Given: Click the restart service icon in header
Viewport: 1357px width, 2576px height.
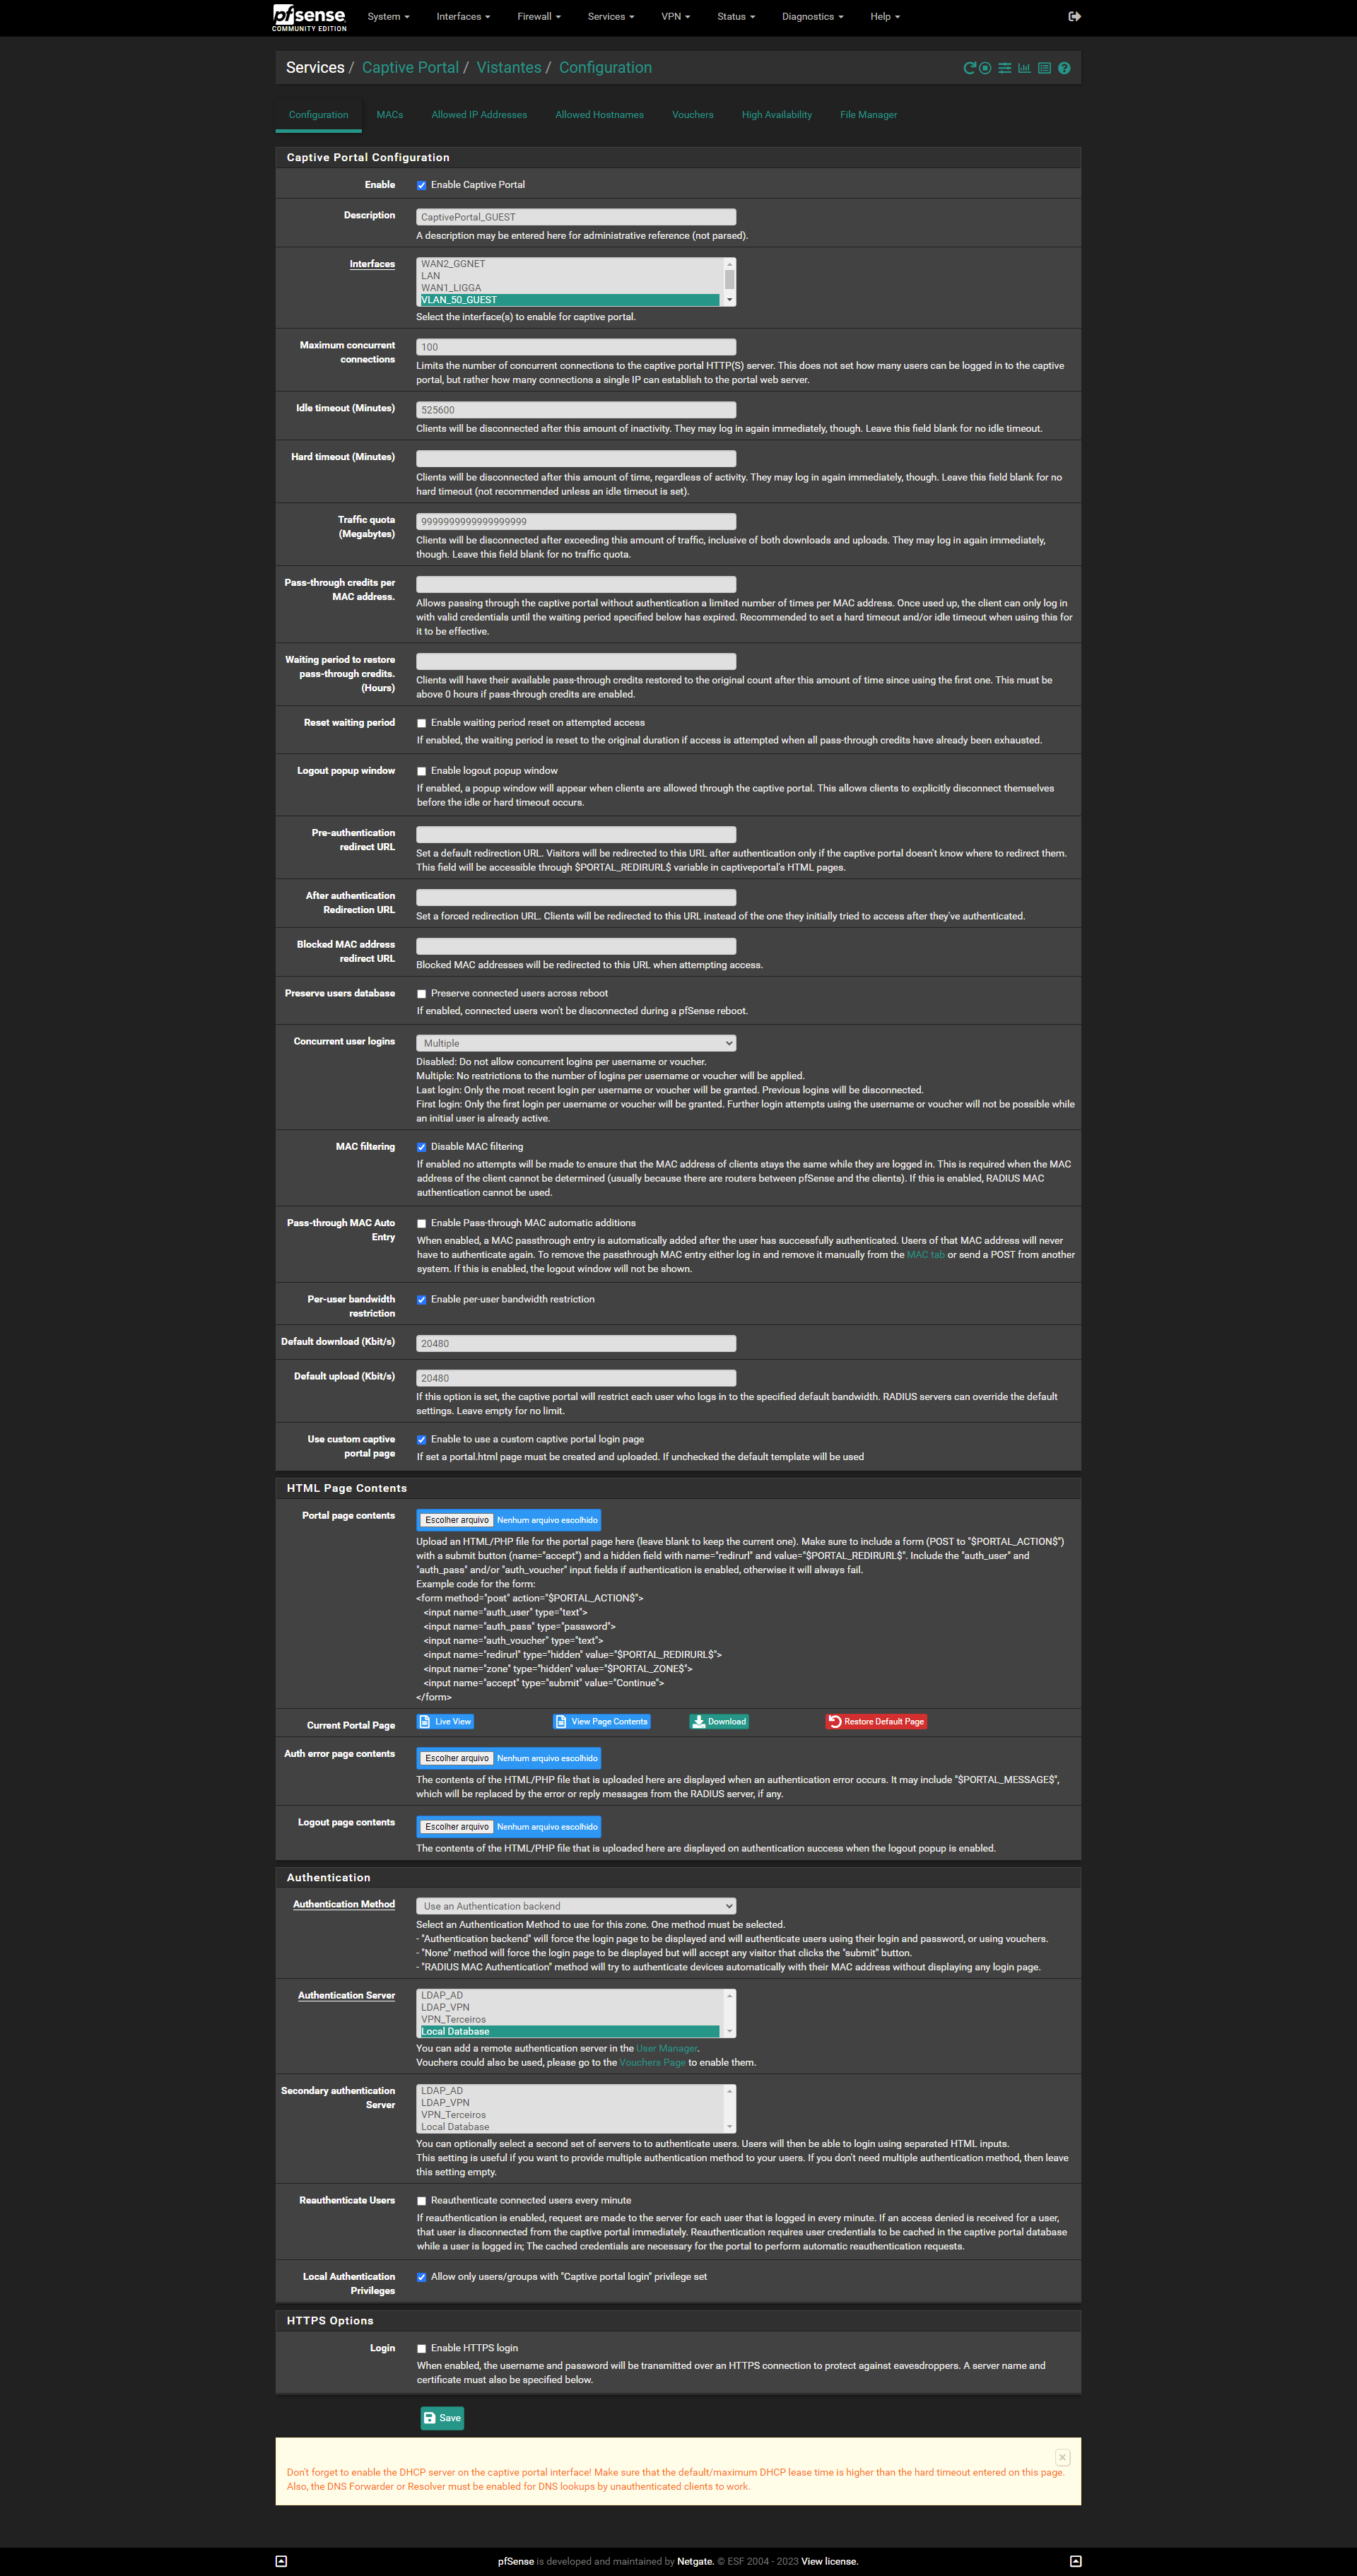Looking at the screenshot, I should [968, 68].
